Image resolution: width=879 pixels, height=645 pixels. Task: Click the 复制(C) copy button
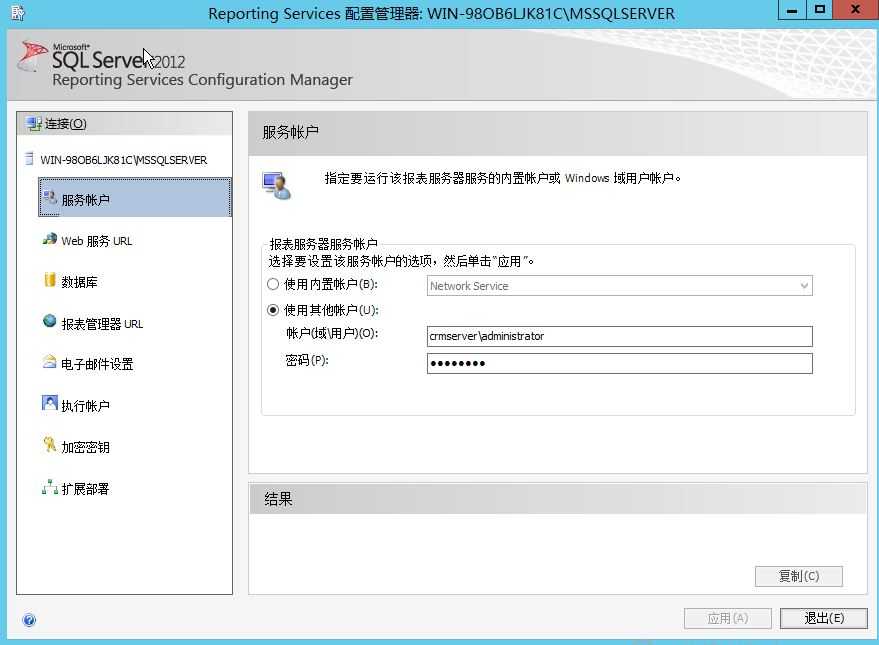pos(799,576)
